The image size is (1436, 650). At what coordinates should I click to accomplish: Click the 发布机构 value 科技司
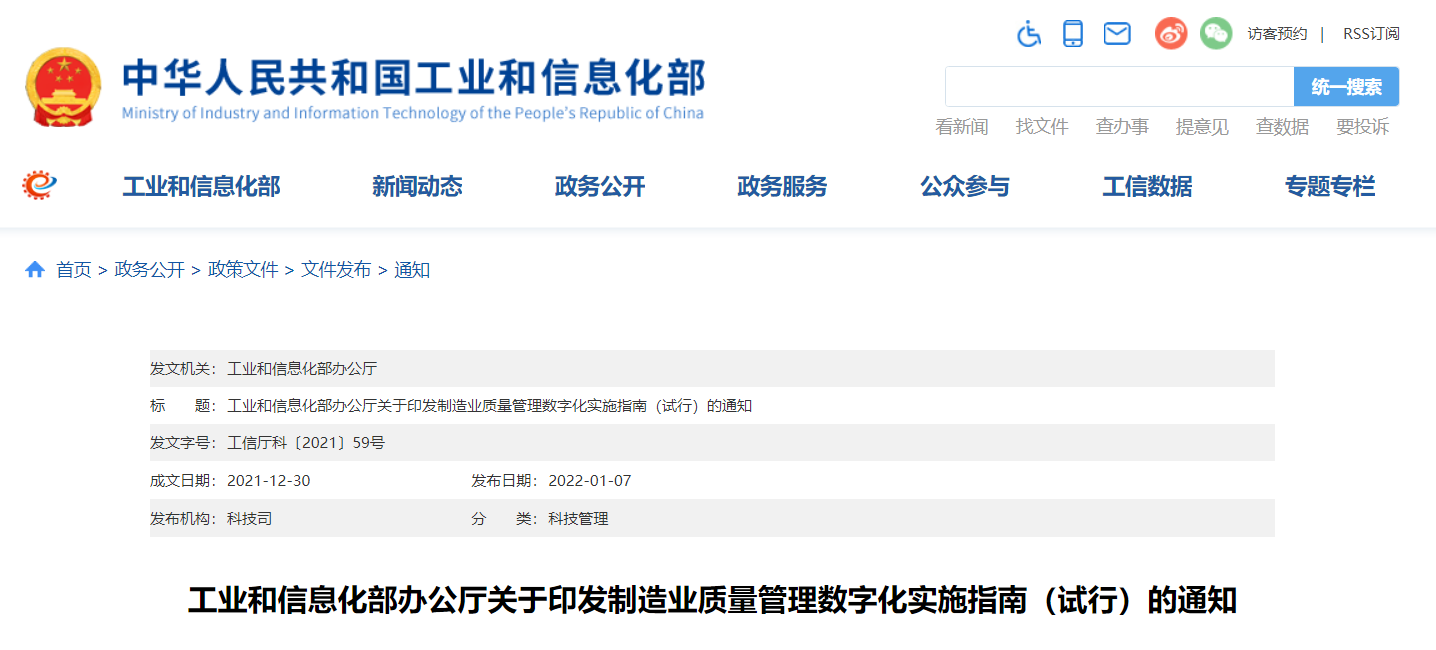pos(249,519)
